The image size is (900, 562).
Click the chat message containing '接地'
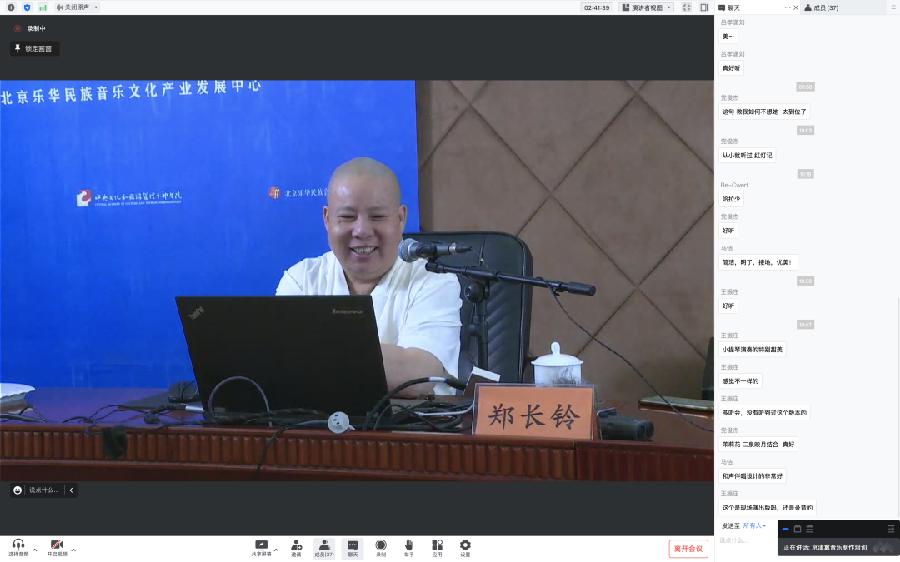tap(758, 262)
